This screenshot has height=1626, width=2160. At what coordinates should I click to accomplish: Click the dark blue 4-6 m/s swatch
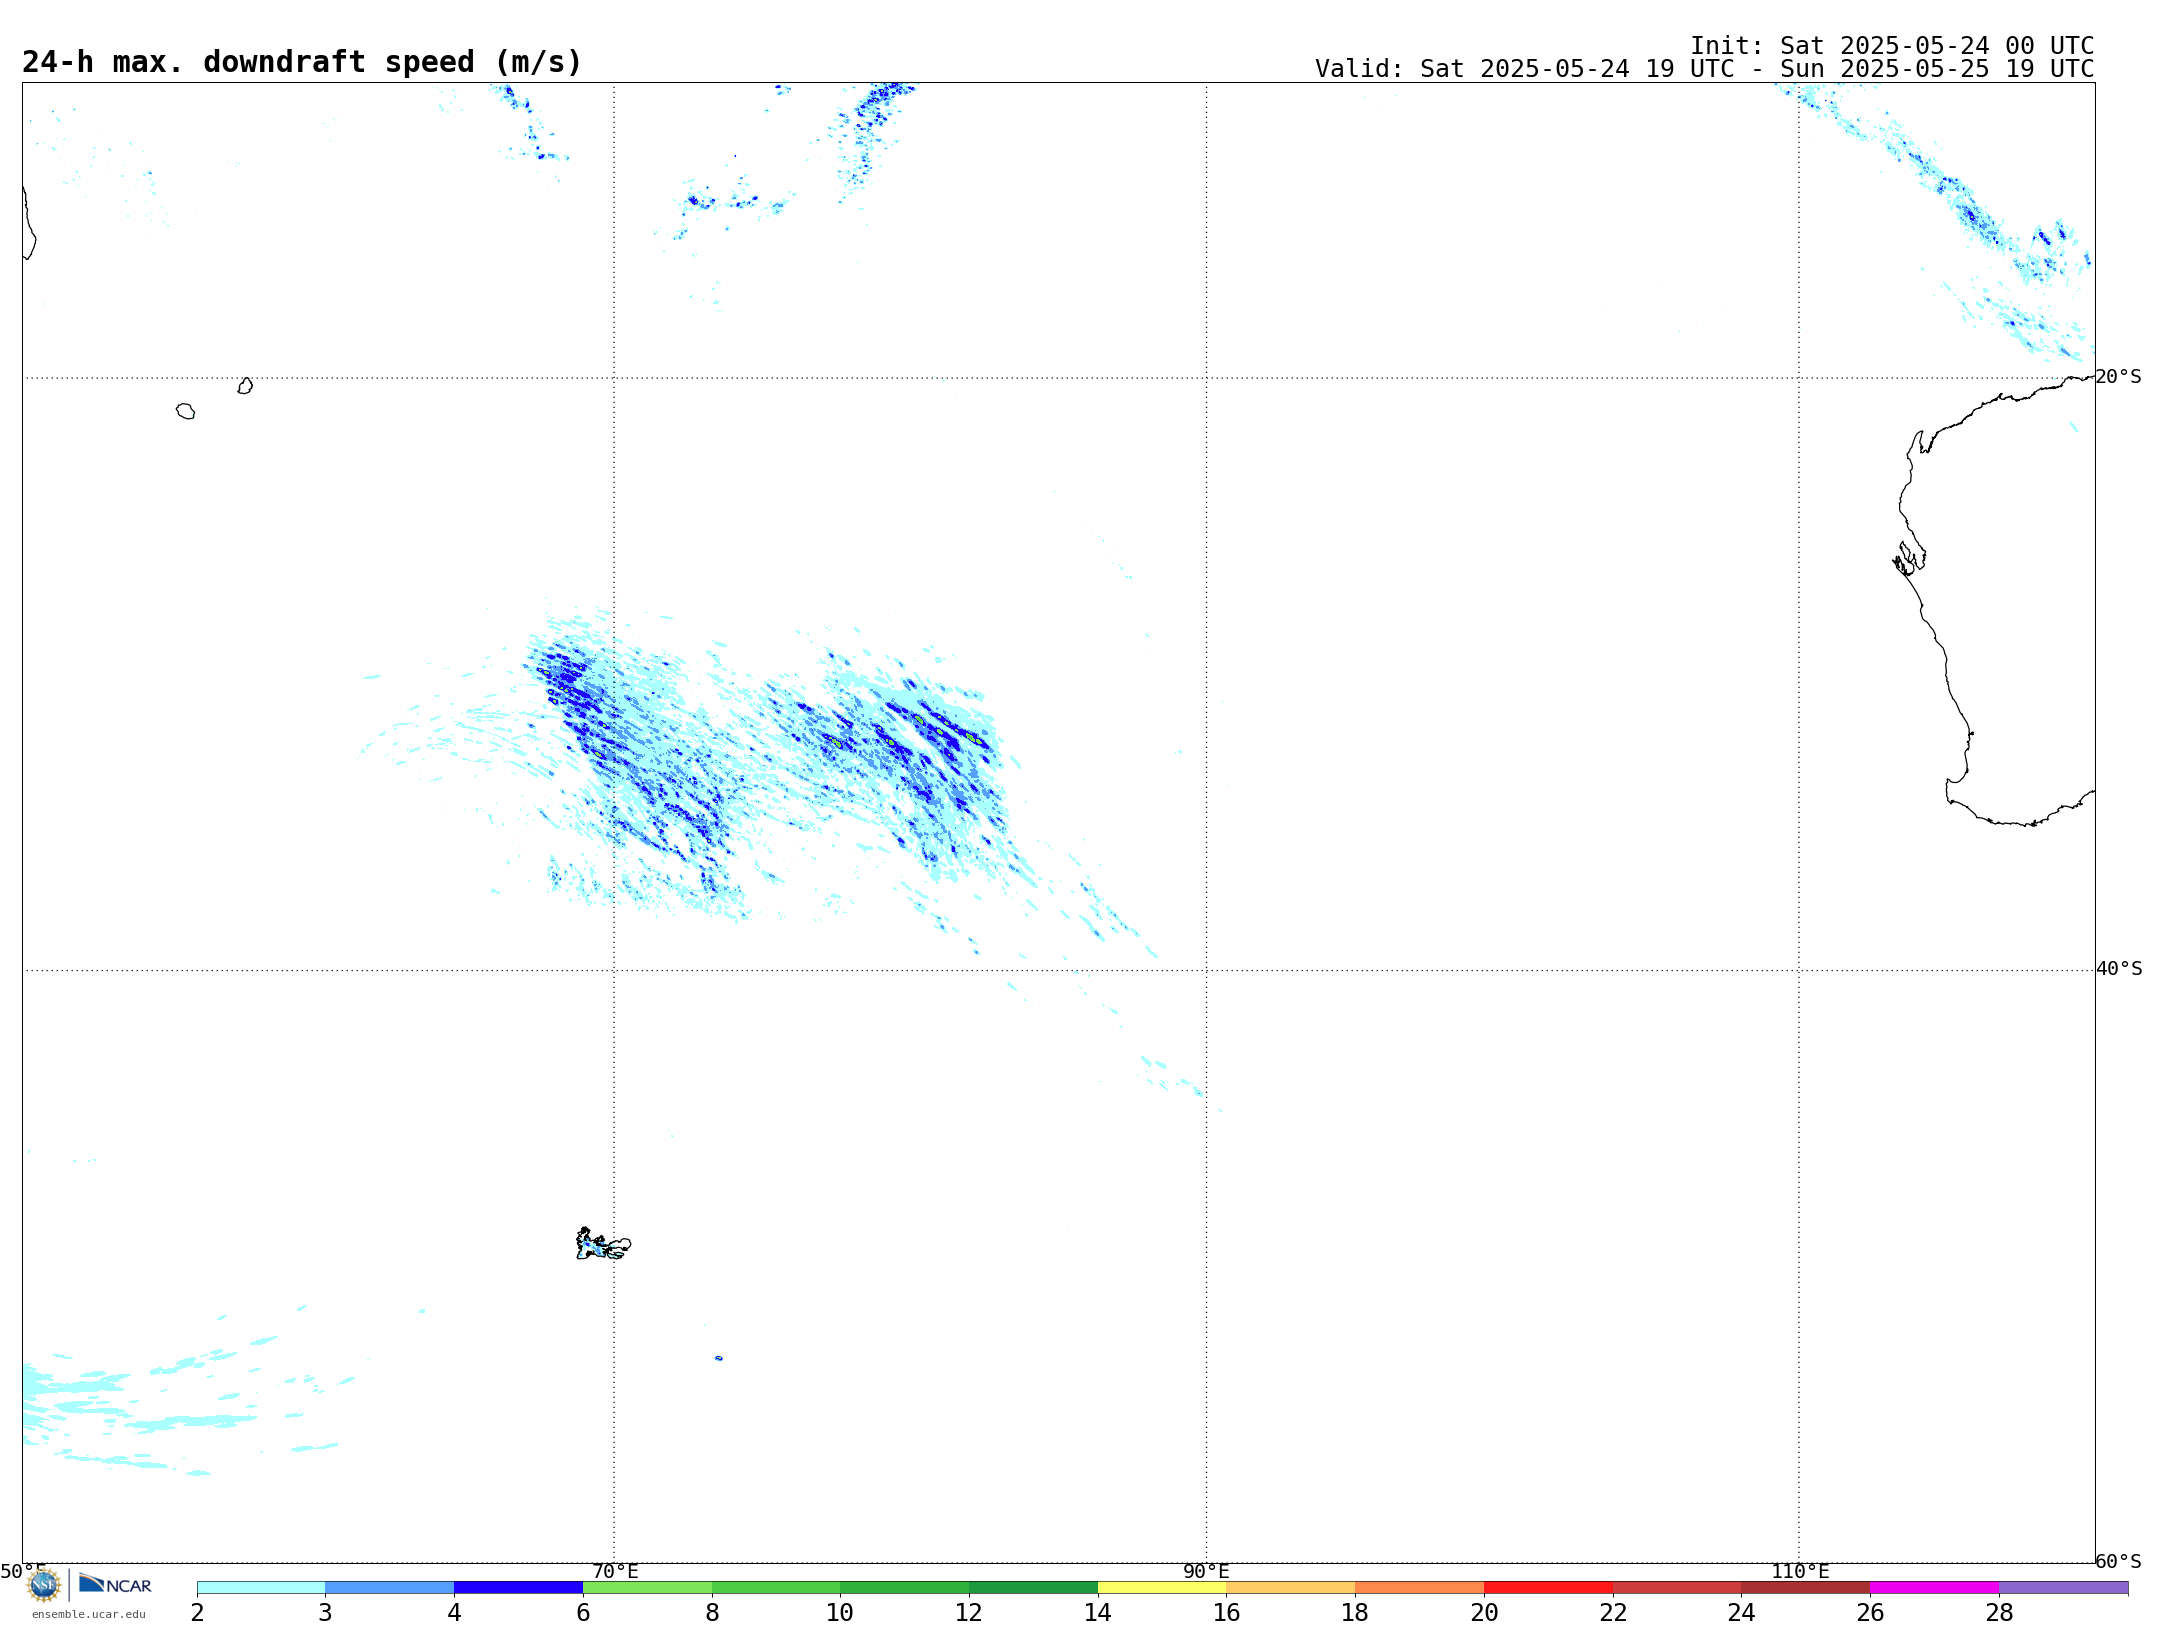[x=518, y=1588]
